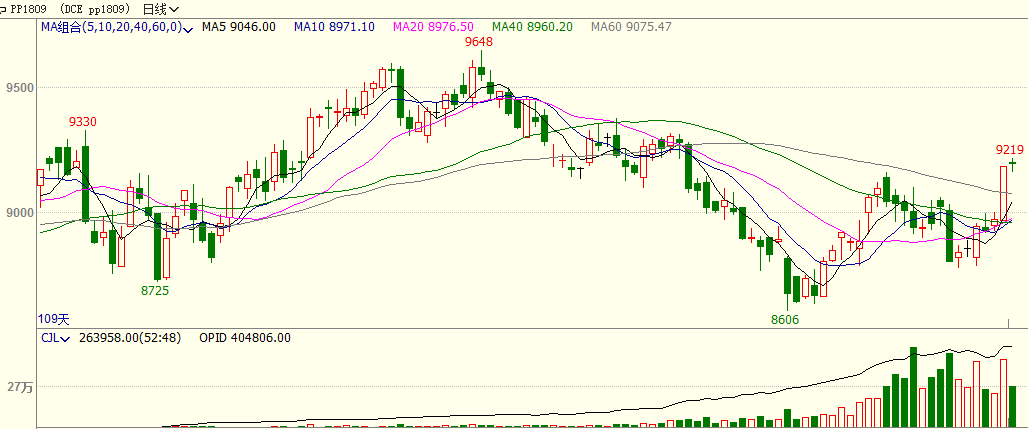
Task: Click the 9000 price axis label
Action: coord(20,213)
